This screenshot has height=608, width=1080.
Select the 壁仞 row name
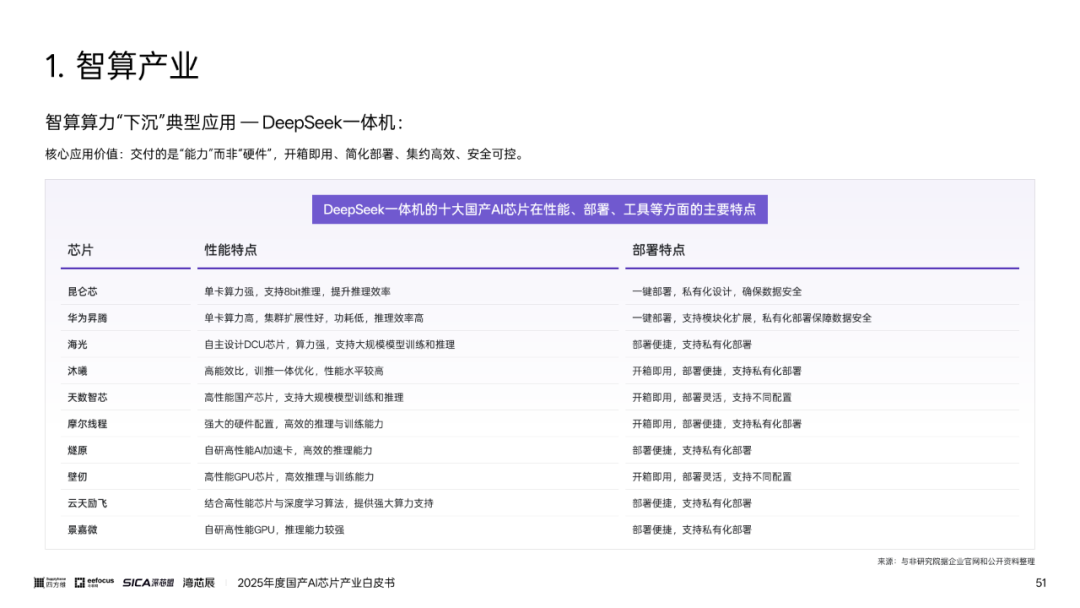77,476
